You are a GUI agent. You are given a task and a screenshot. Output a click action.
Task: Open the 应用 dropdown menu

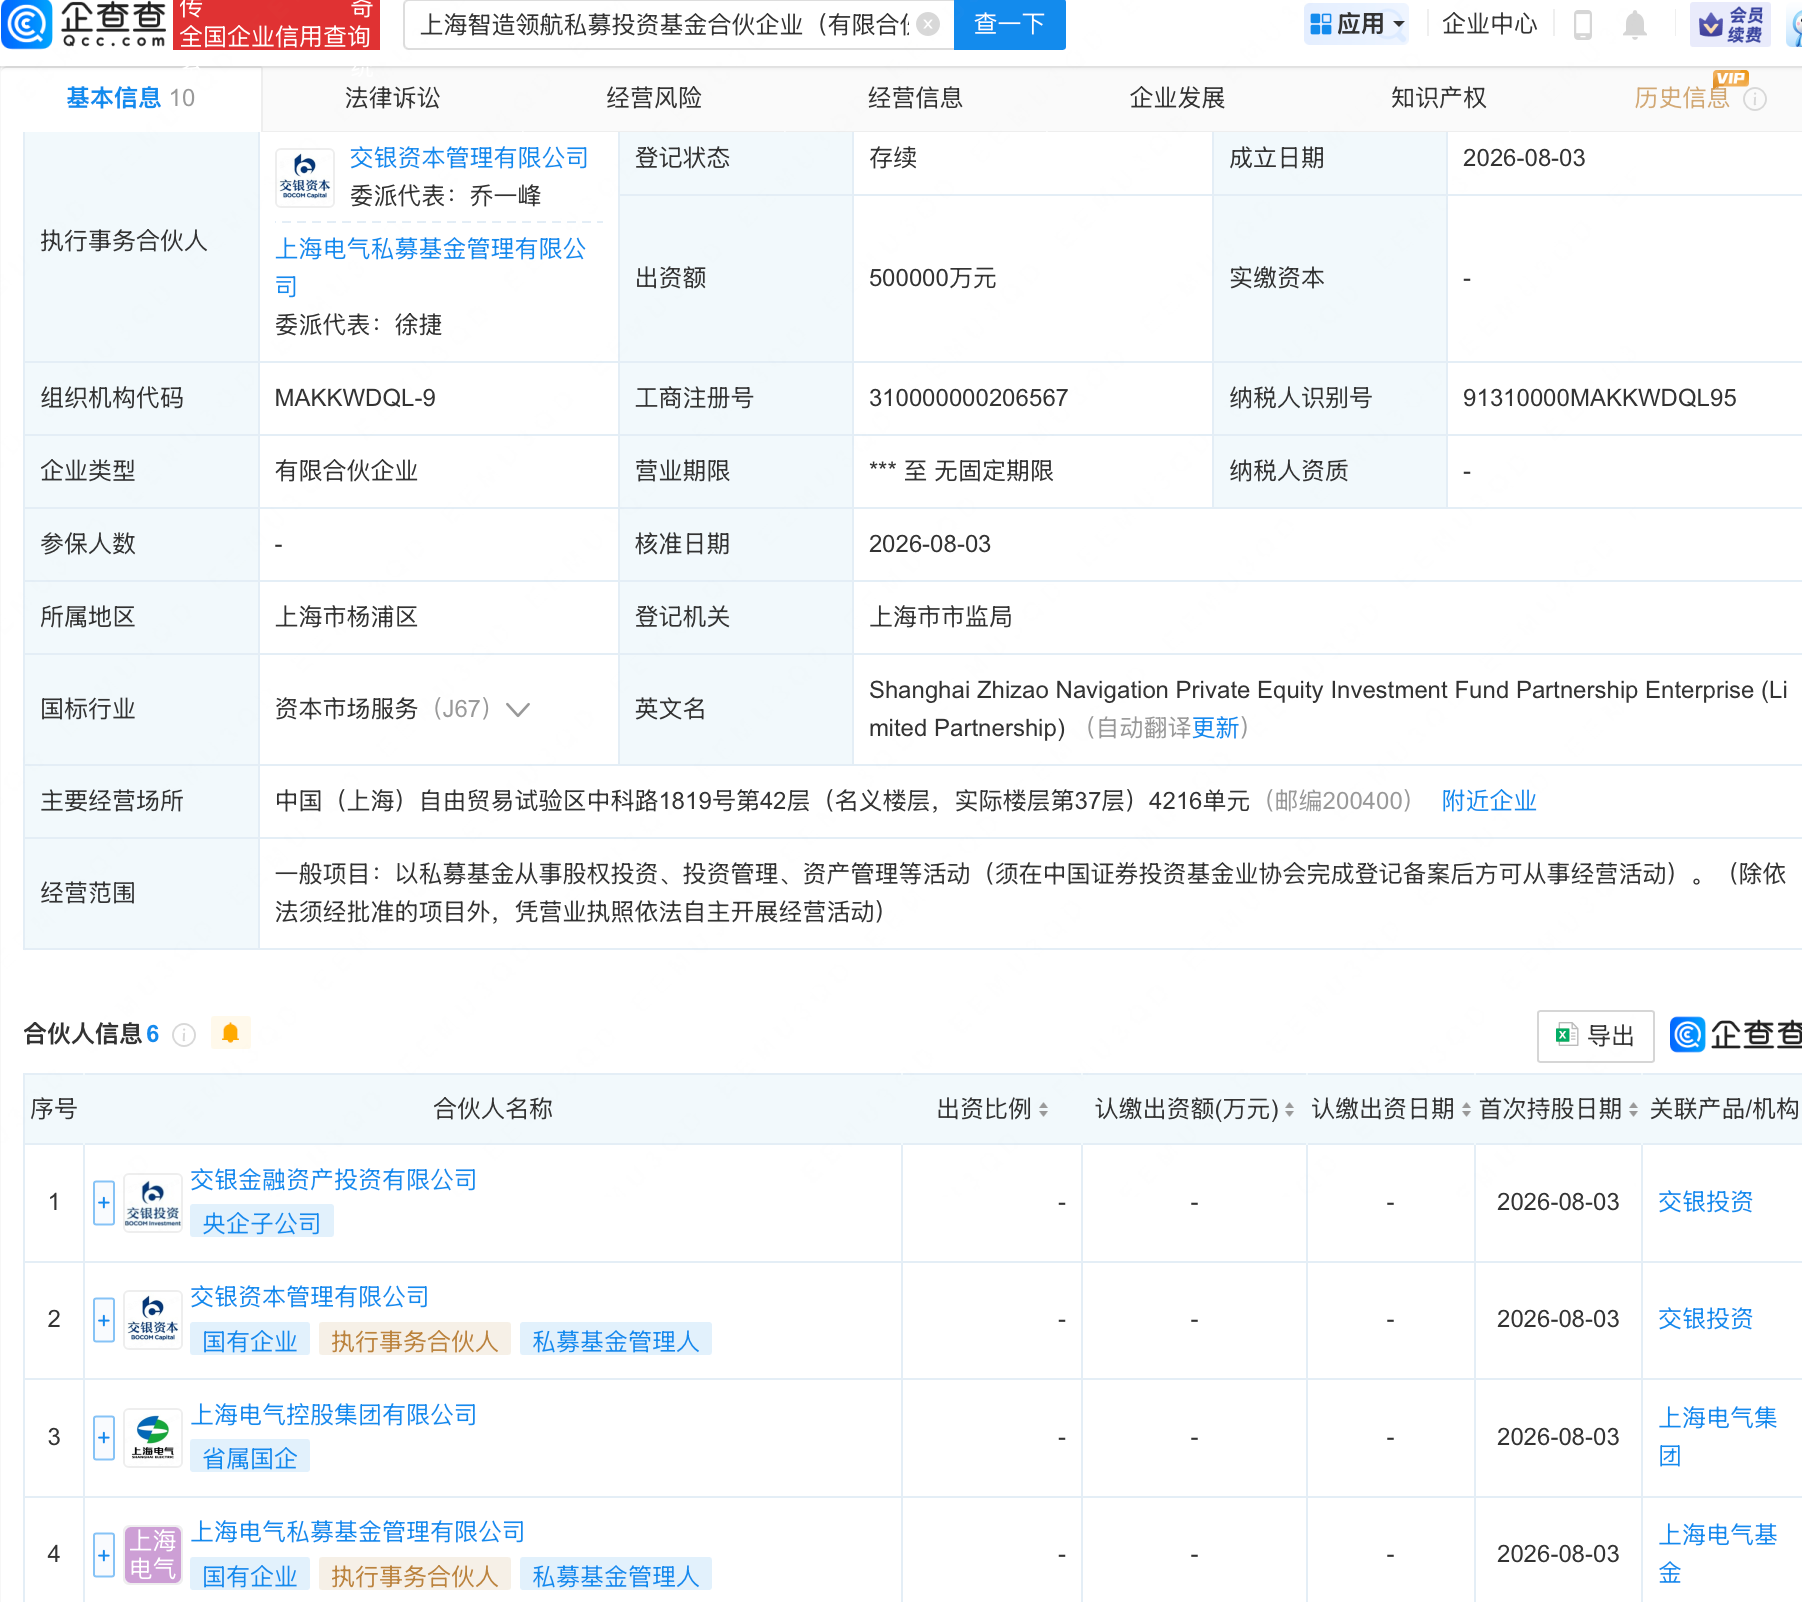(x=1356, y=24)
